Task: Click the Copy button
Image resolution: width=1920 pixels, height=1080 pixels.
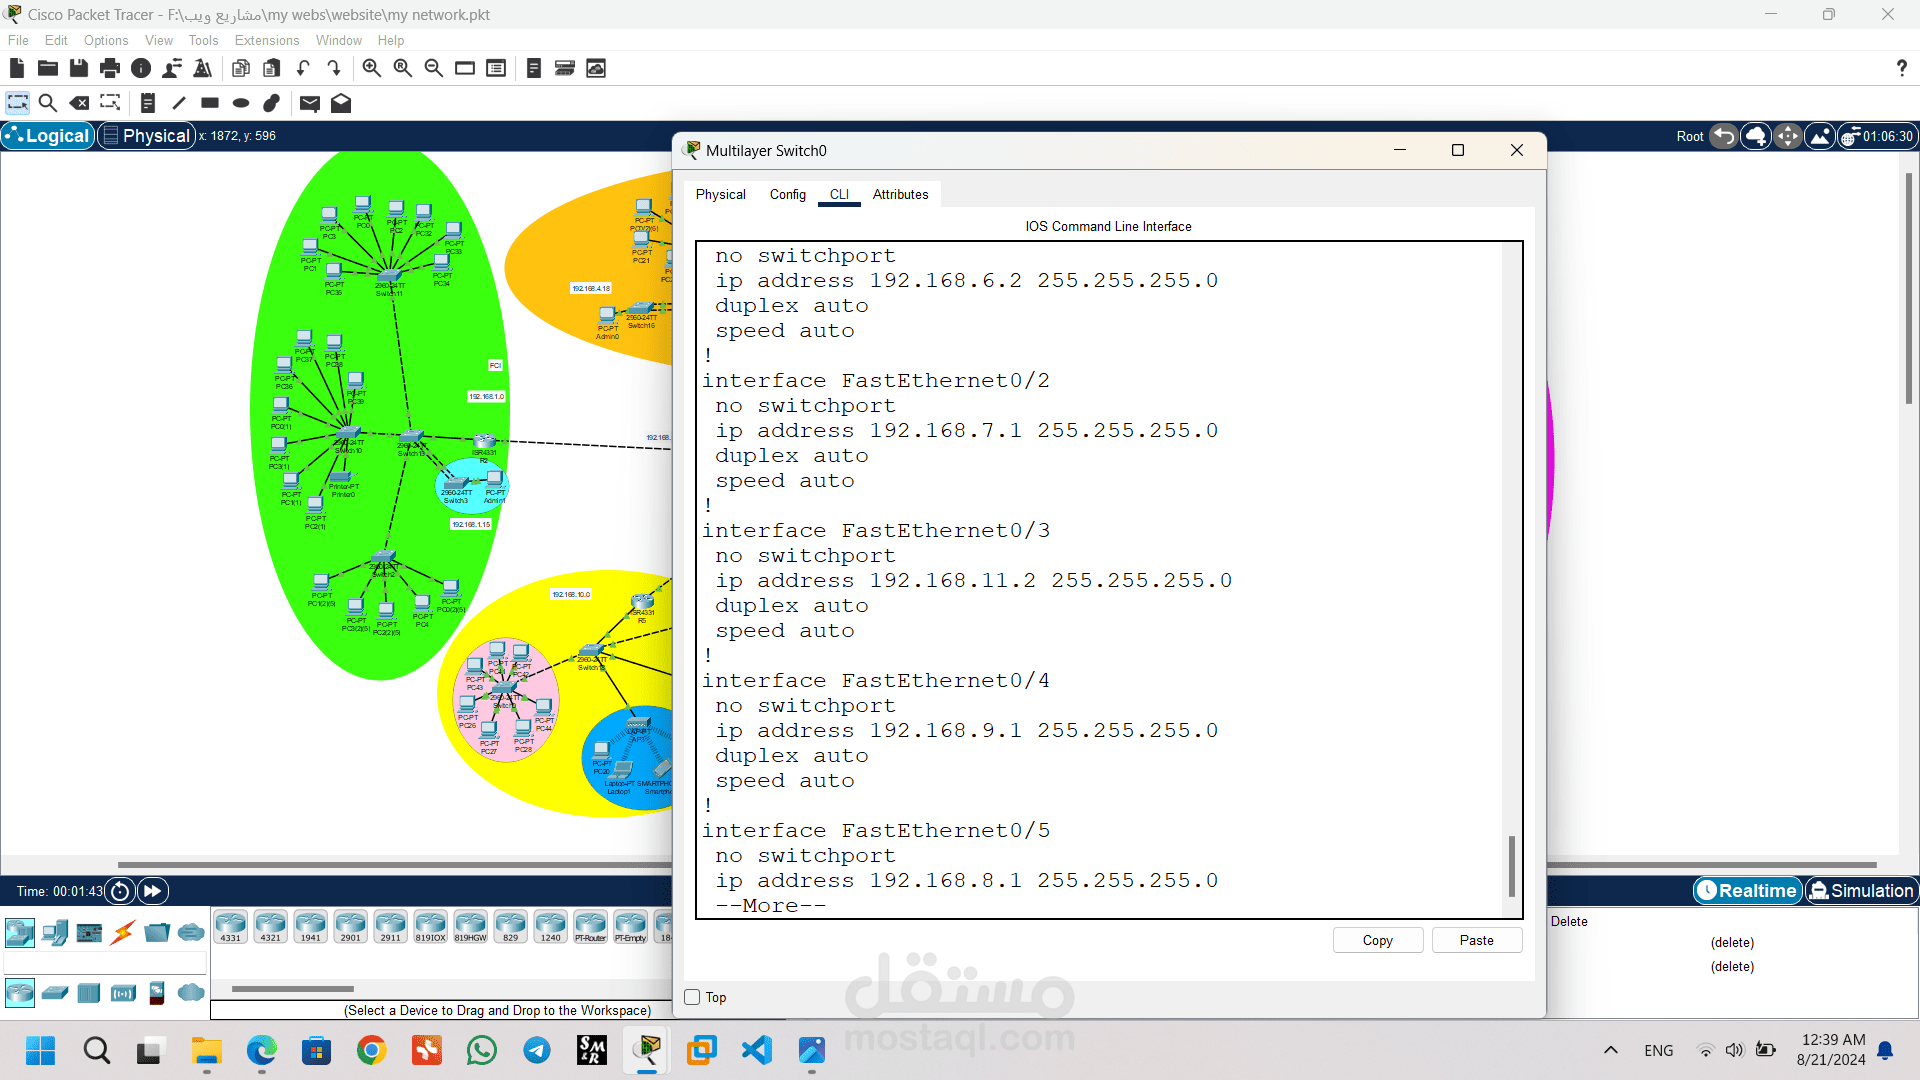Action: click(x=1377, y=940)
